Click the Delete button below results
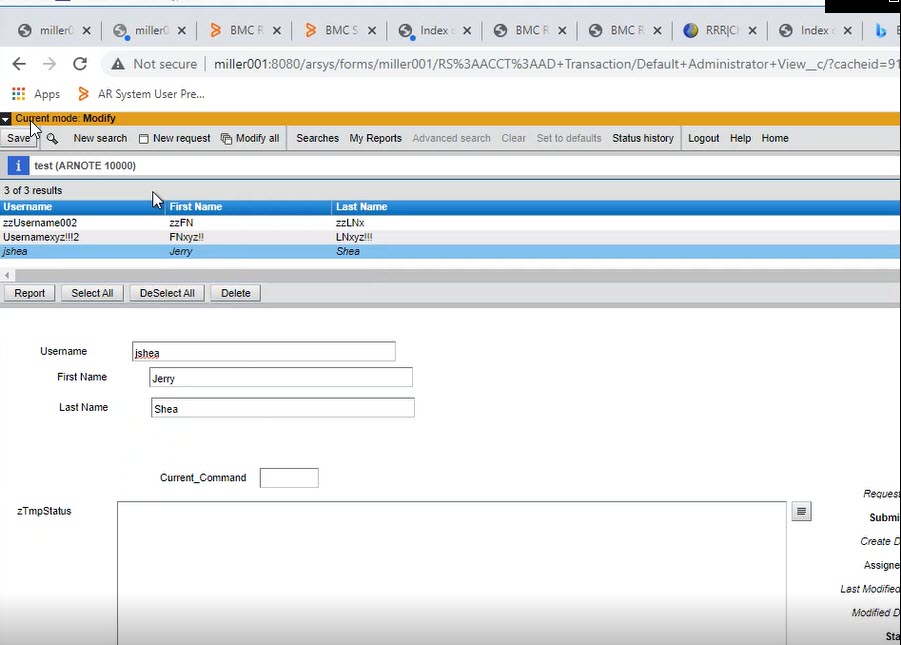 (235, 293)
